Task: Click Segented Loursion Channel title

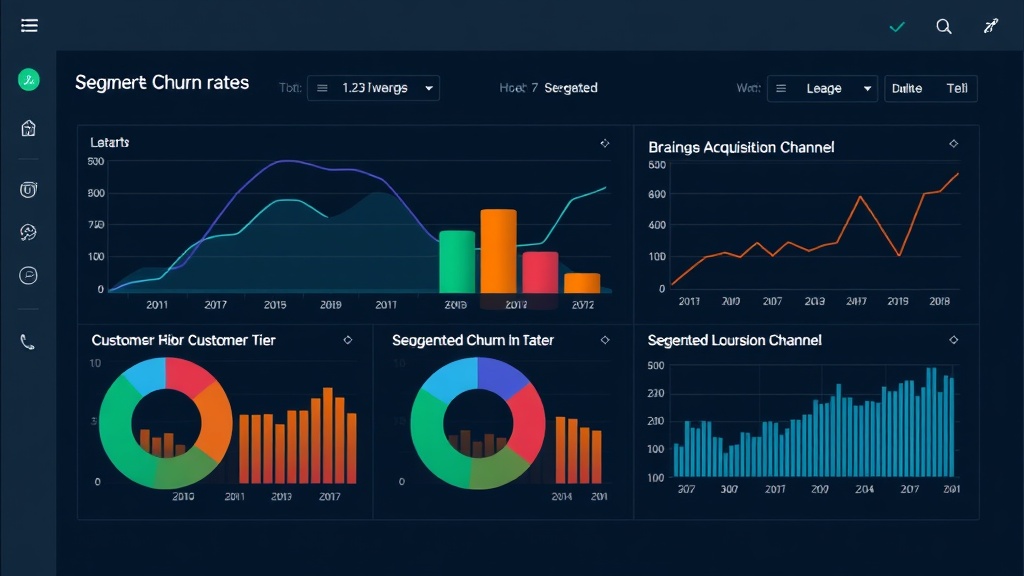Action: coord(735,340)
